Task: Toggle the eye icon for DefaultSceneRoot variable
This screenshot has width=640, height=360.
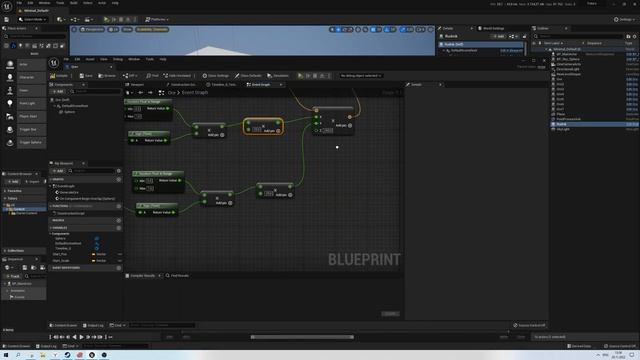Action: point(97,243)
